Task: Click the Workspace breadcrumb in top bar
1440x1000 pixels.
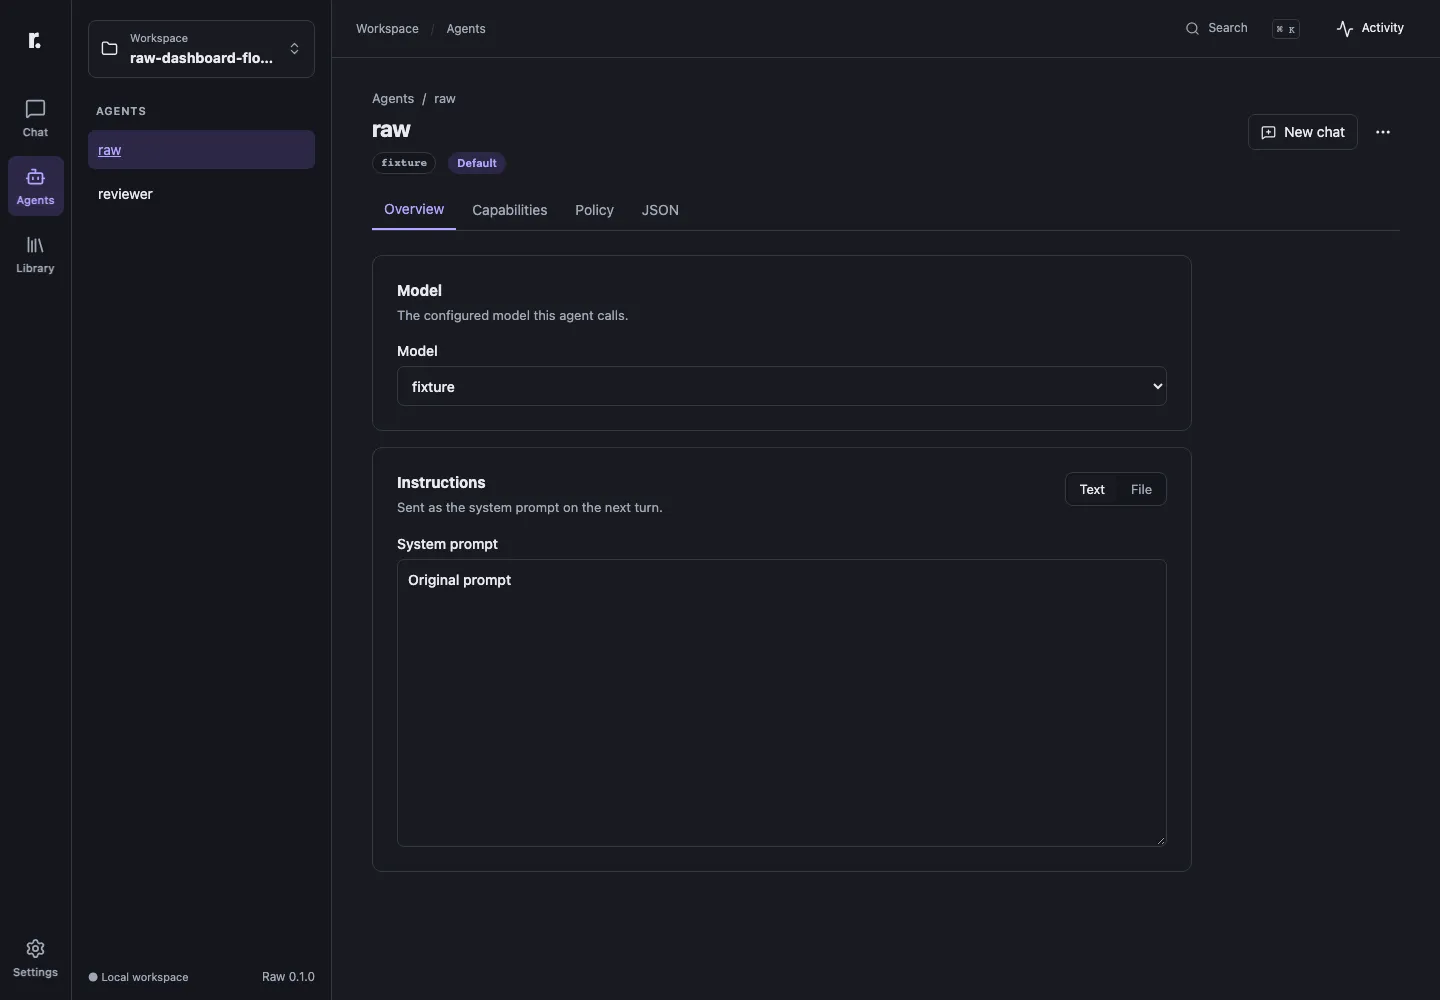Action: [387, 29]
